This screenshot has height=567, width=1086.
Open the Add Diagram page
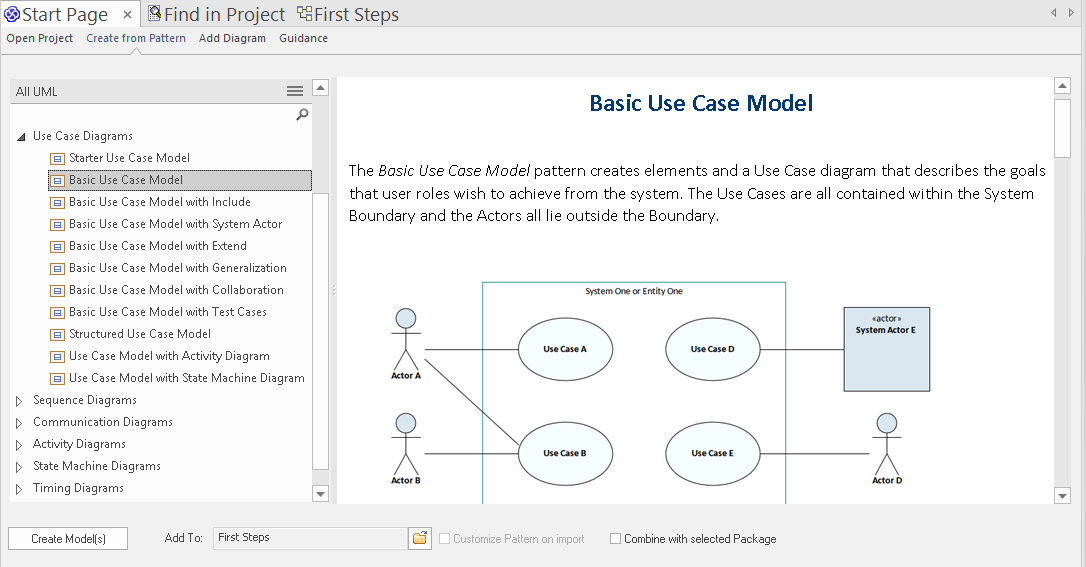[x=232, y=38]
